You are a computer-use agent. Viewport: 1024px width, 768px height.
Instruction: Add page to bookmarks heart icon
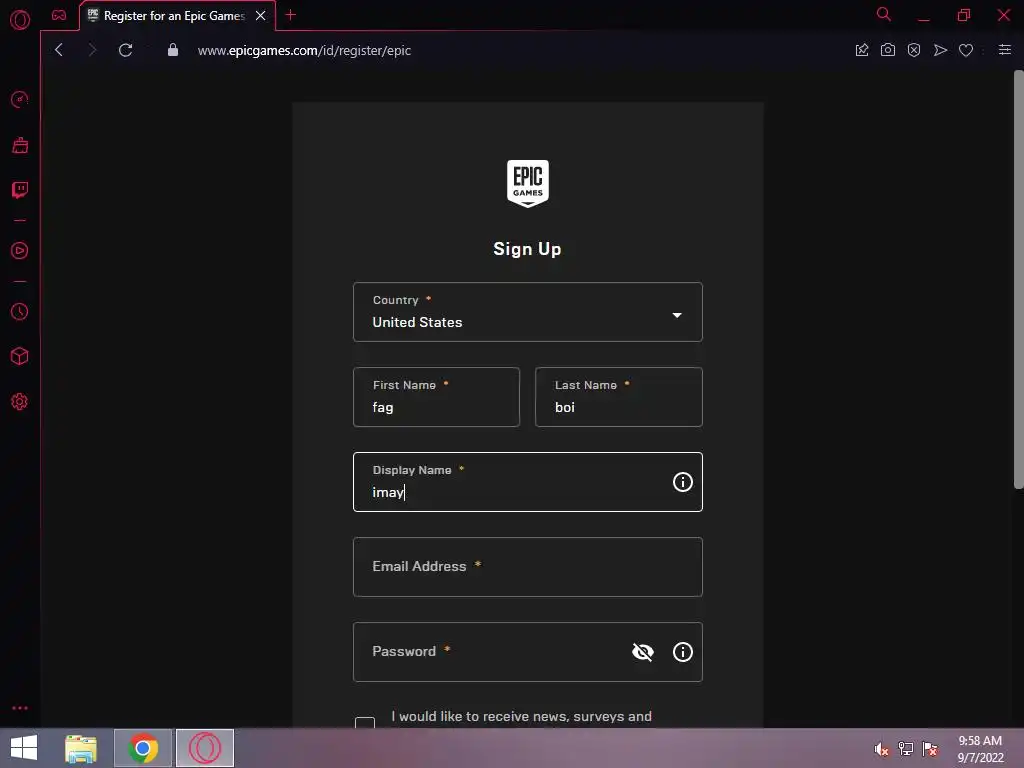pos(966,50)
